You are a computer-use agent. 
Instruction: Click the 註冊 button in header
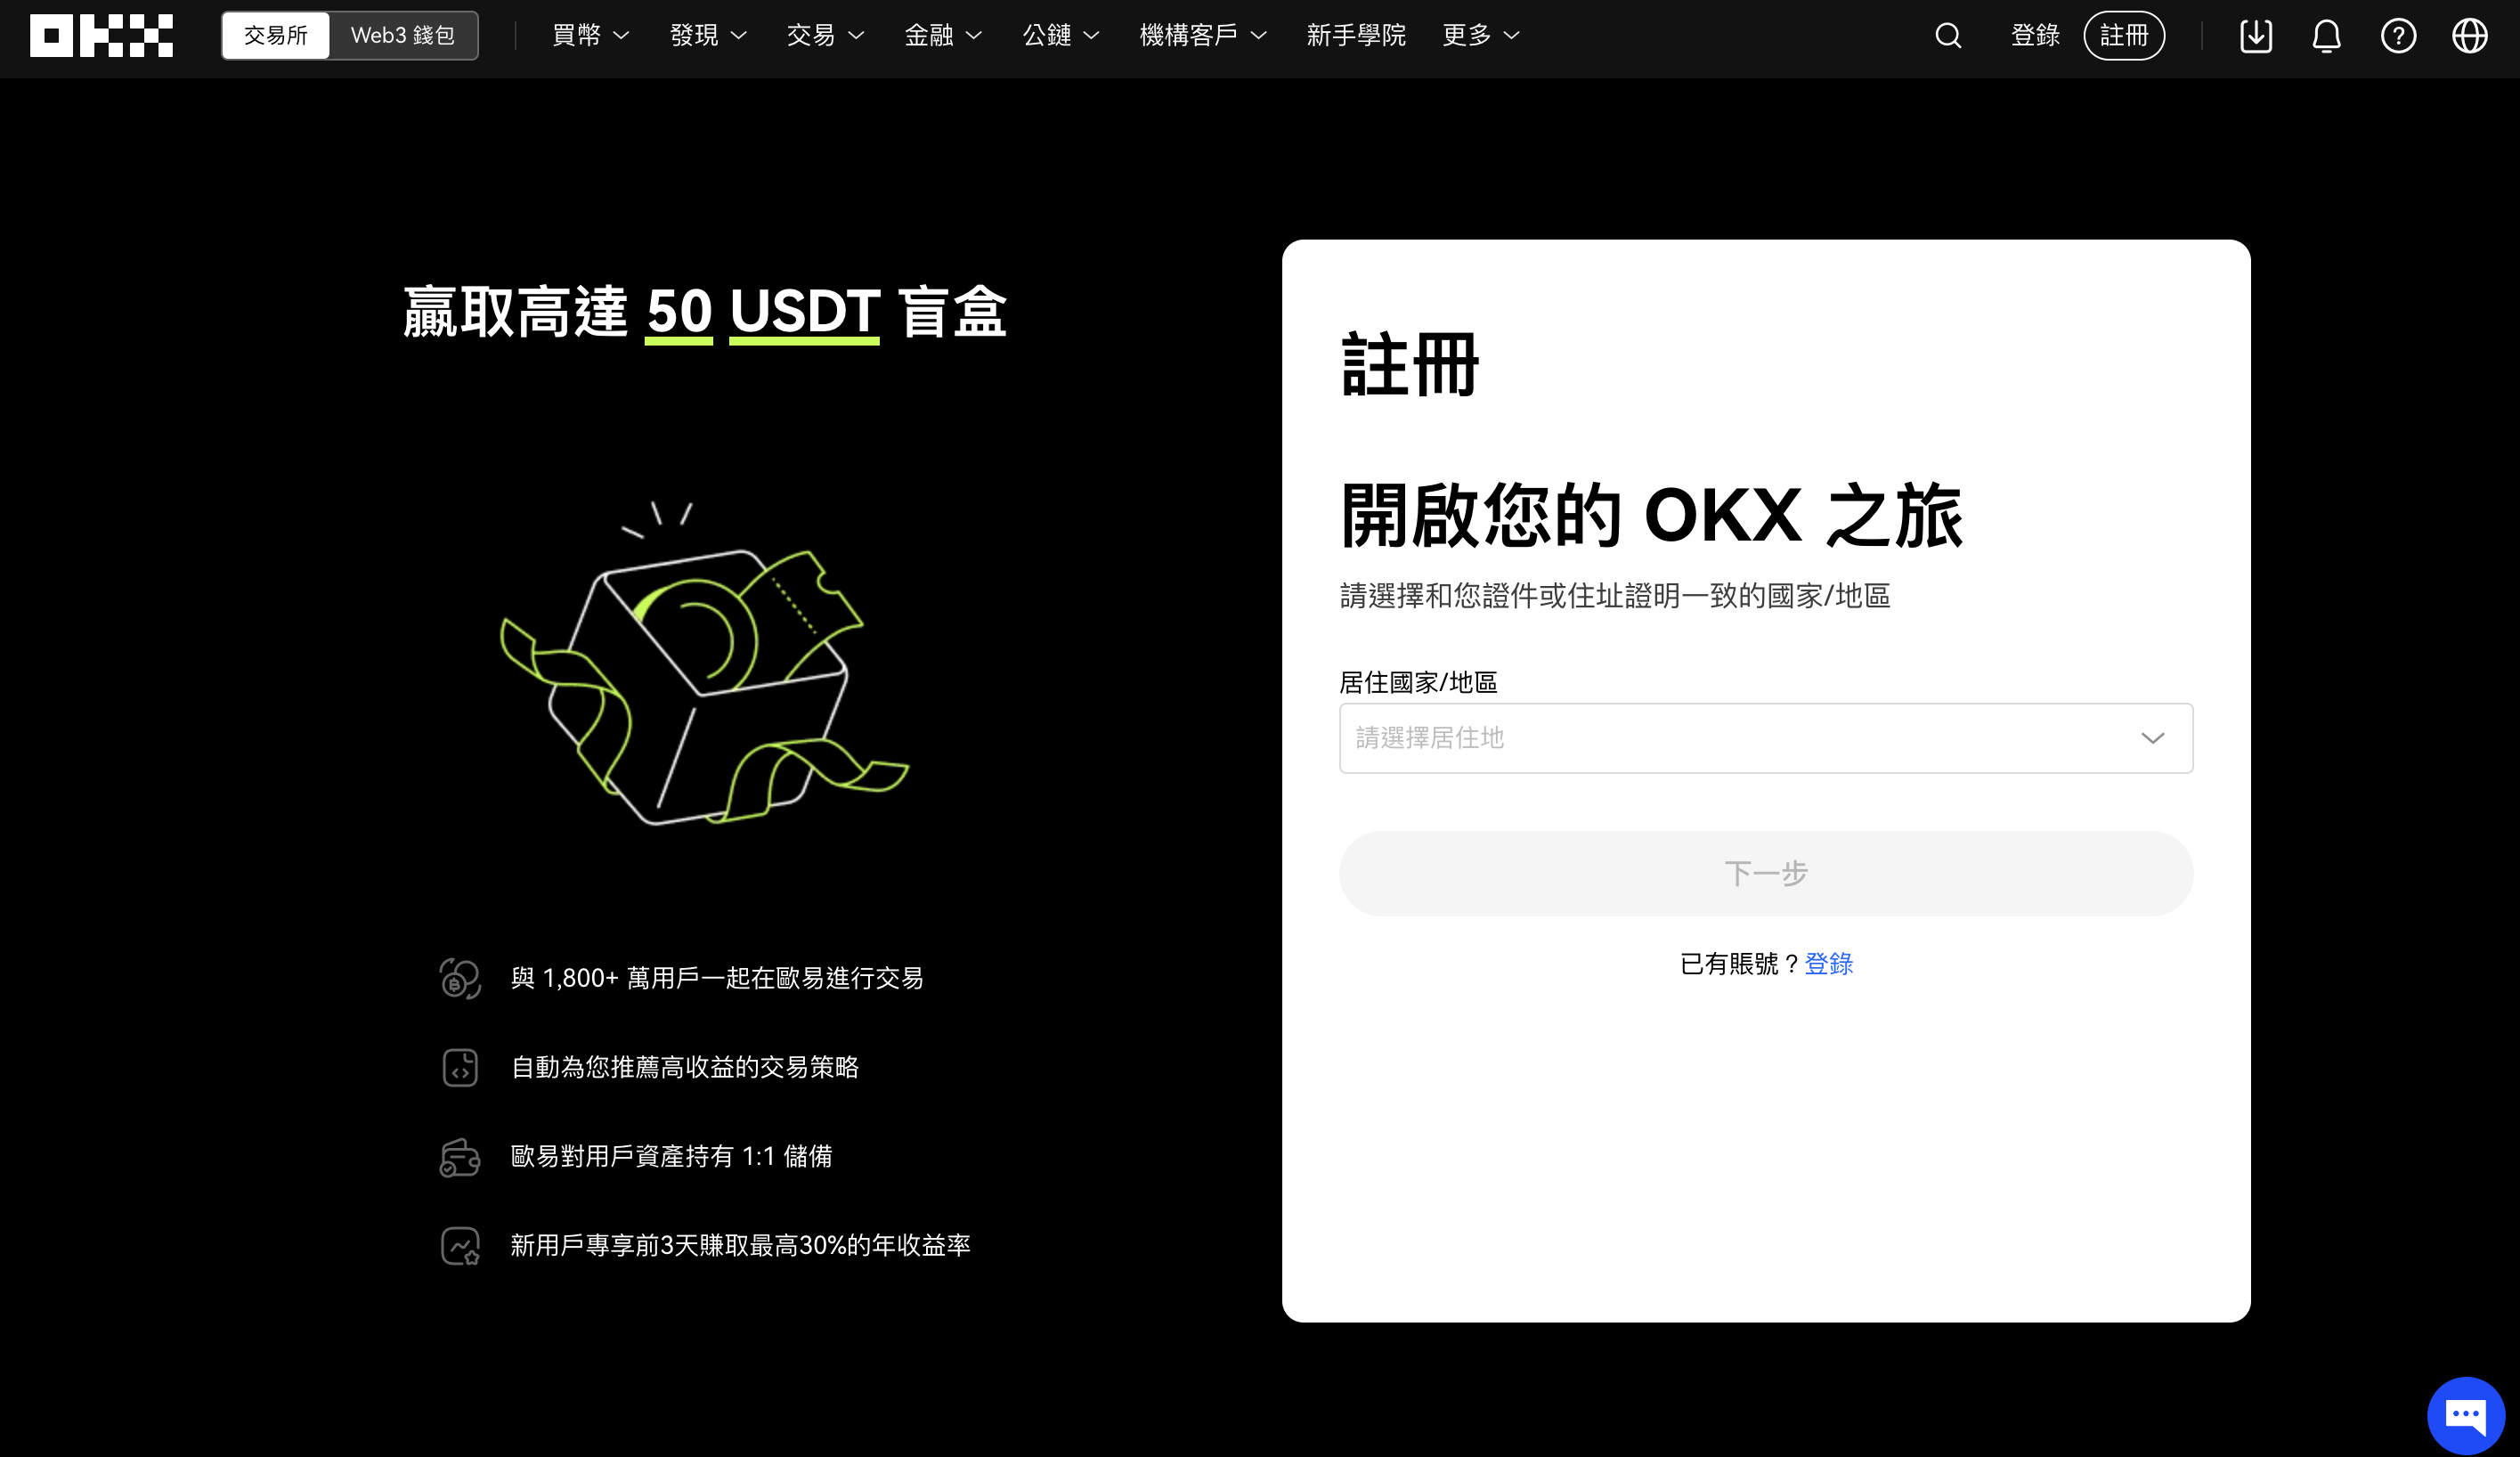click(2124, 36)
